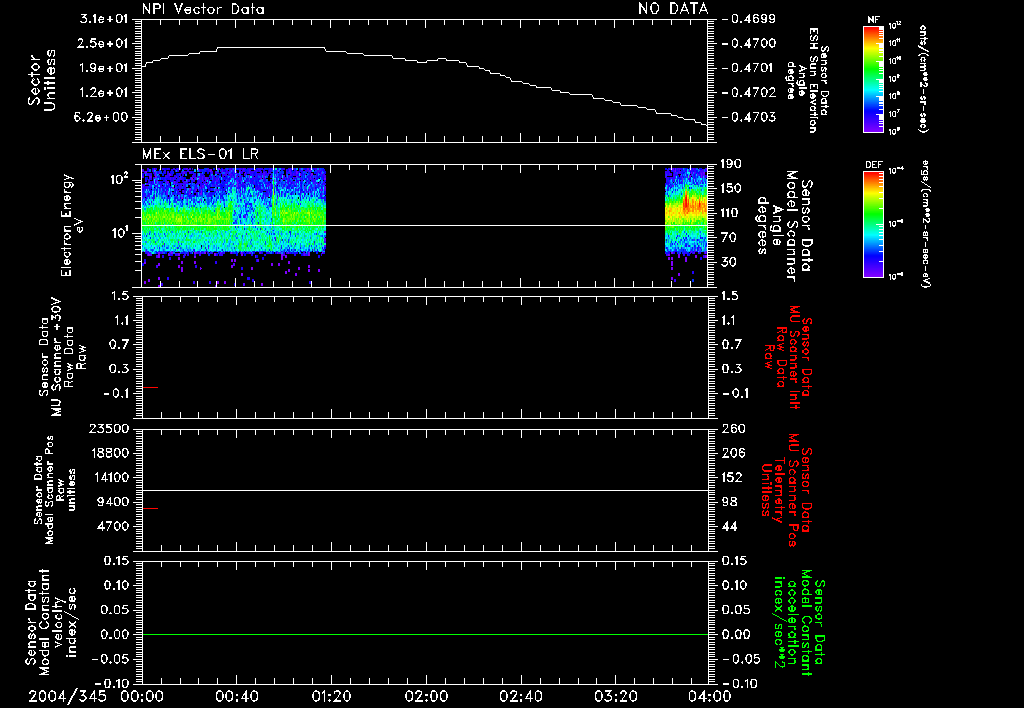This screenshot has height=708, width=1024.
Task: Click the "02:00" time axis label
Action: [x=426, y=696]
